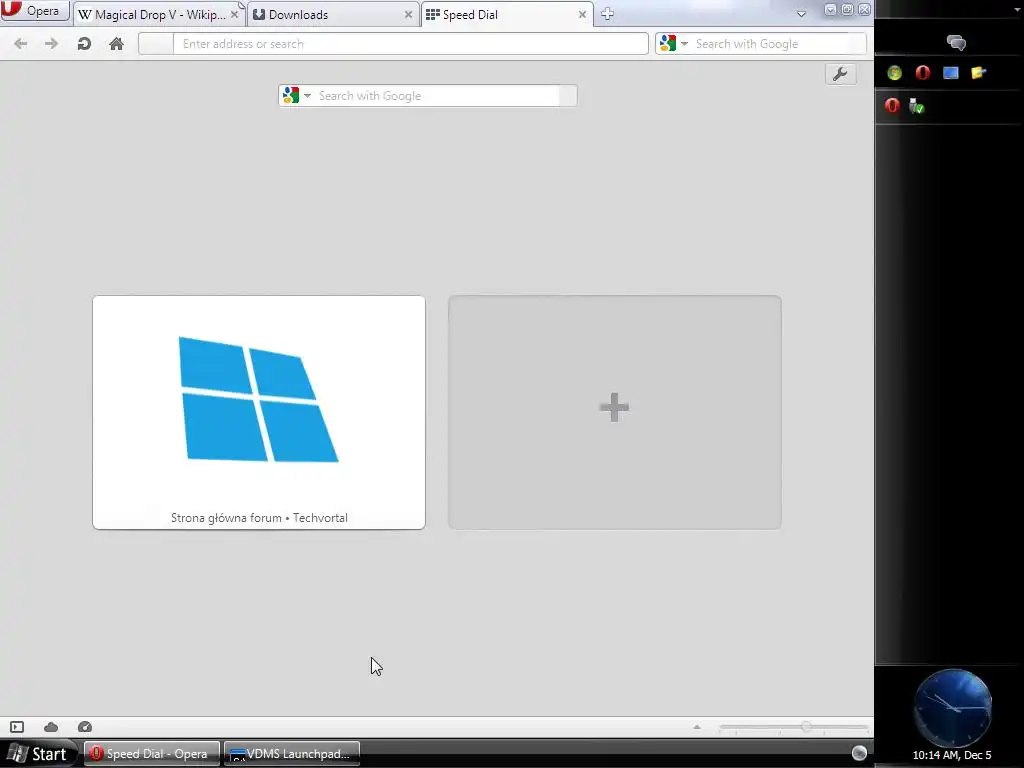Click the Opera tray icon in the sidebar's lower row
The image size is (1024, 768).
pyautogui.click(x=892, y=106)
